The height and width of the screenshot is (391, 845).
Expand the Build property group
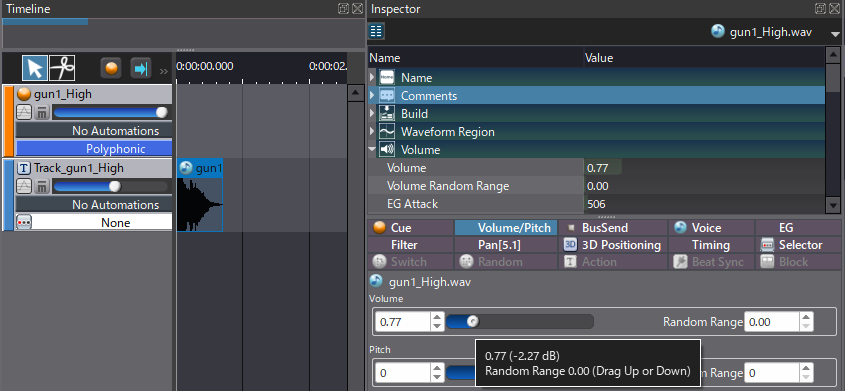coord(372,114)
